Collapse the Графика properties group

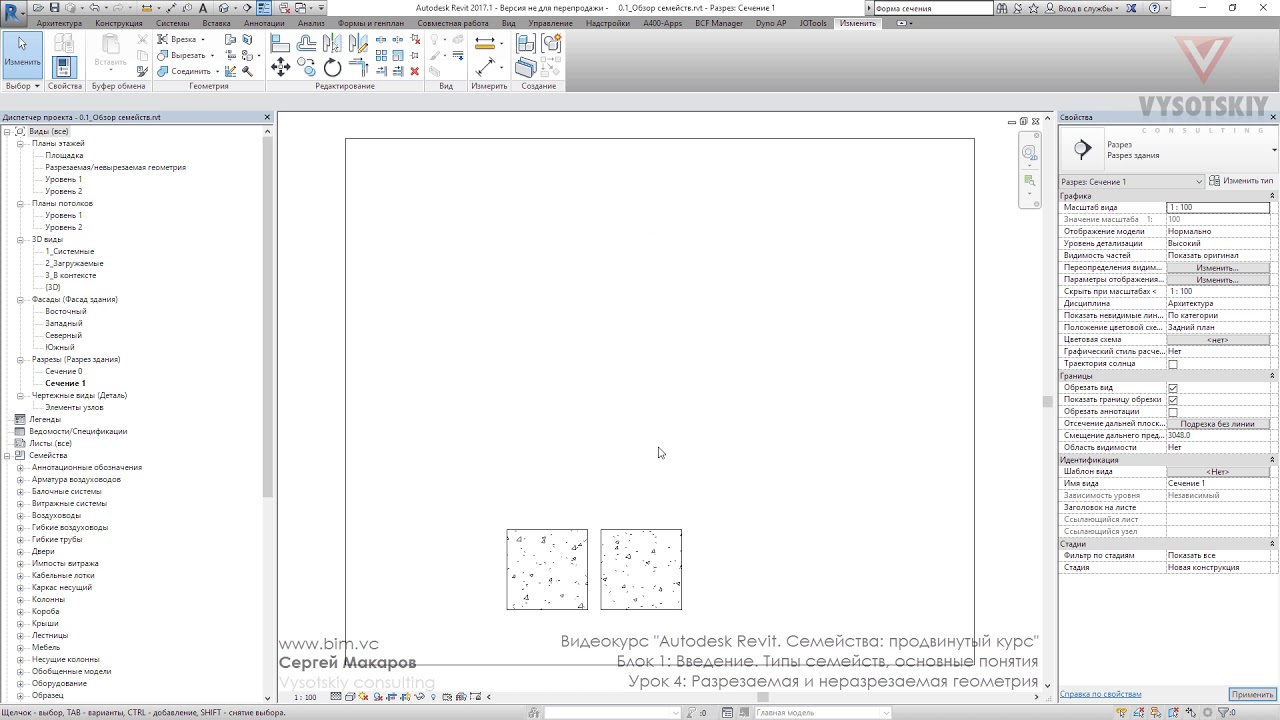click(1272, 196)
